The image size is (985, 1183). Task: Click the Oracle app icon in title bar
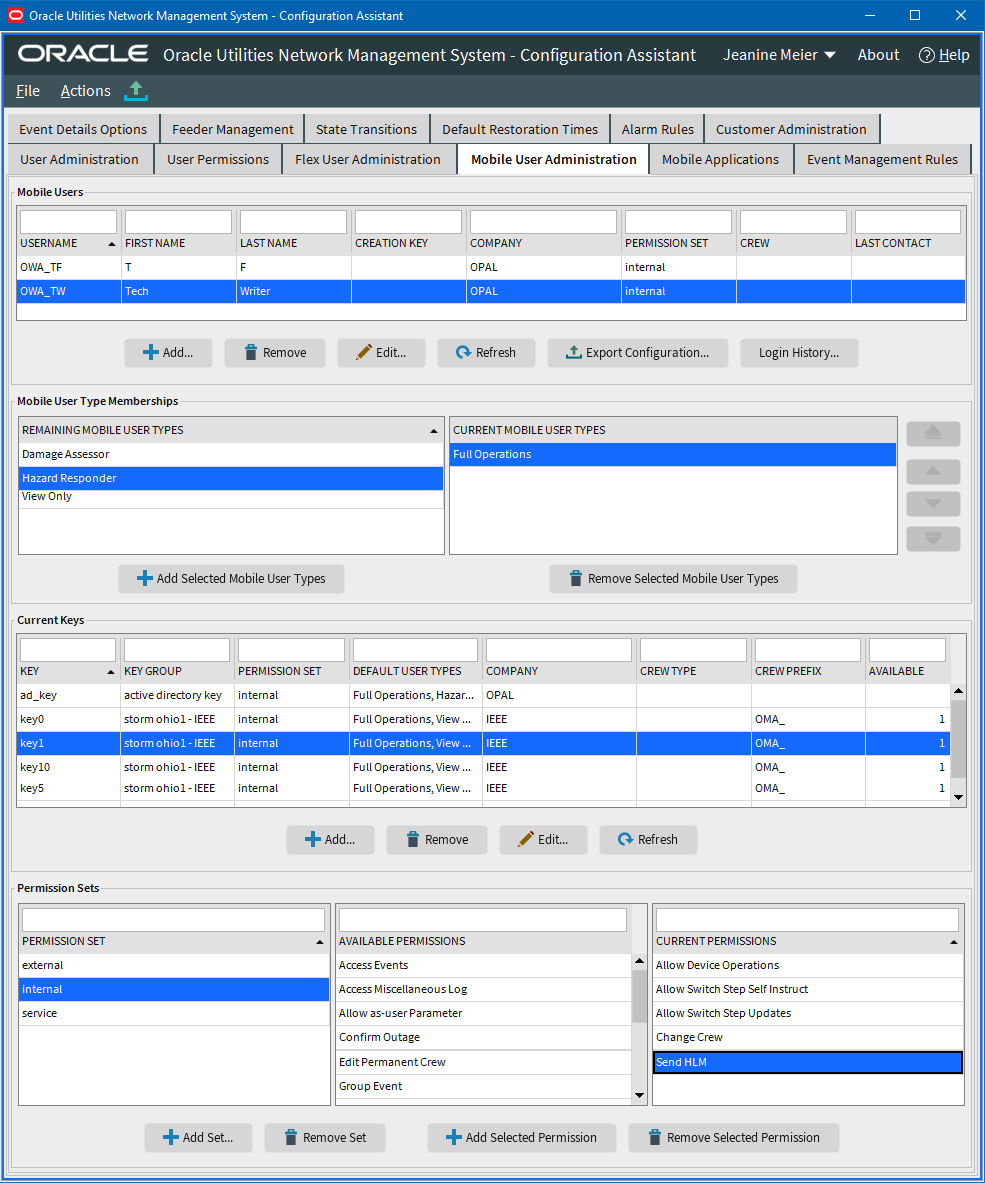15,15
